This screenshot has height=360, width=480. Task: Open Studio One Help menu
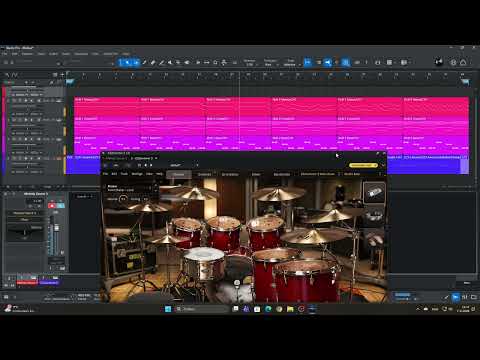[126, 54]
